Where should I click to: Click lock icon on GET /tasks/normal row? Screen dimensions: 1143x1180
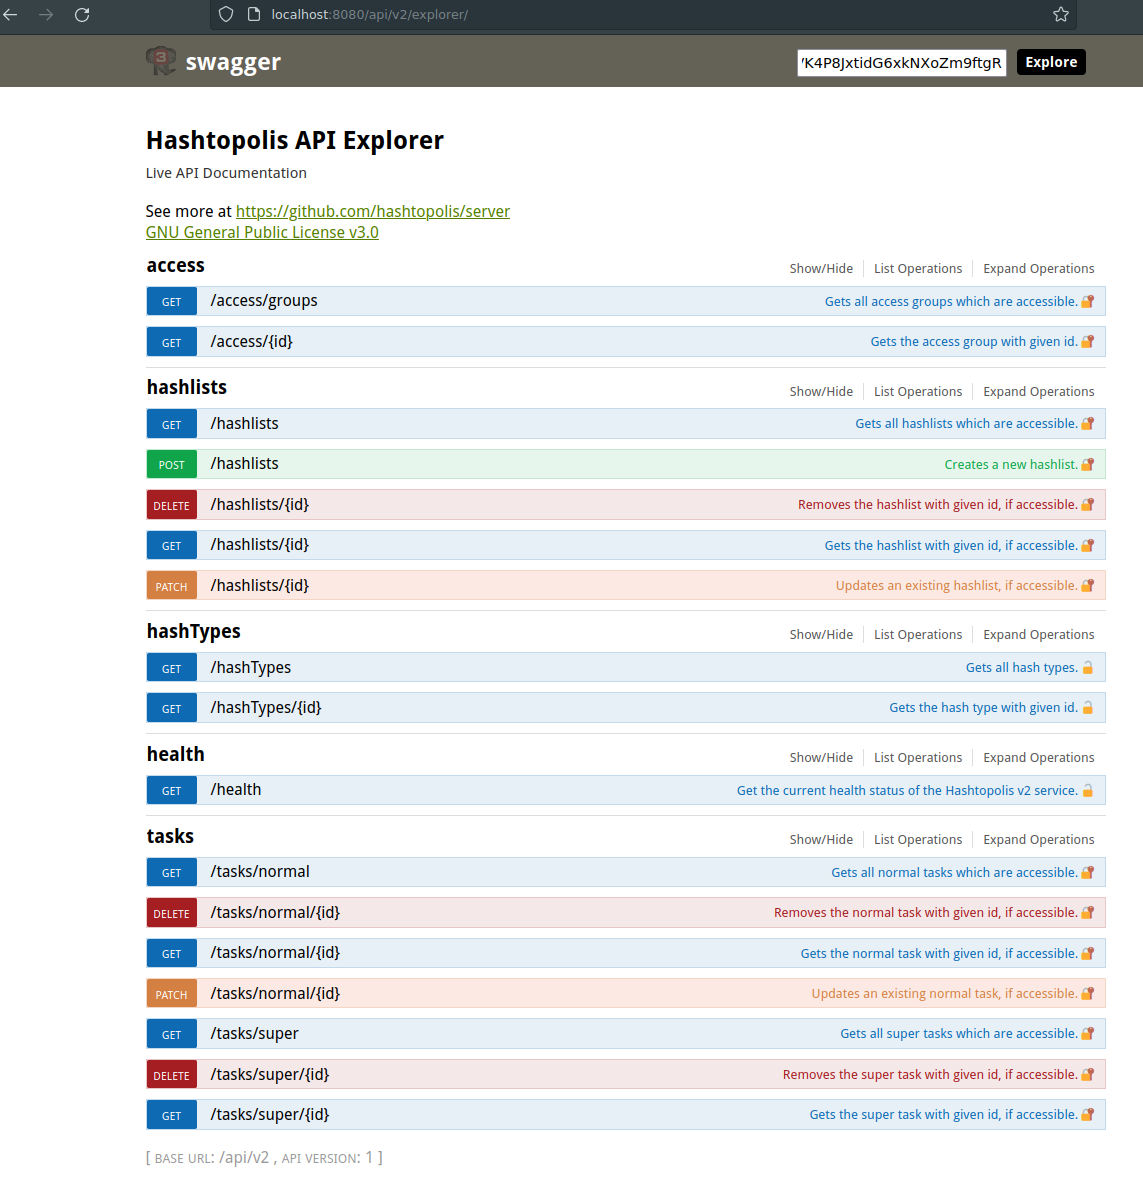point(1087,872)
